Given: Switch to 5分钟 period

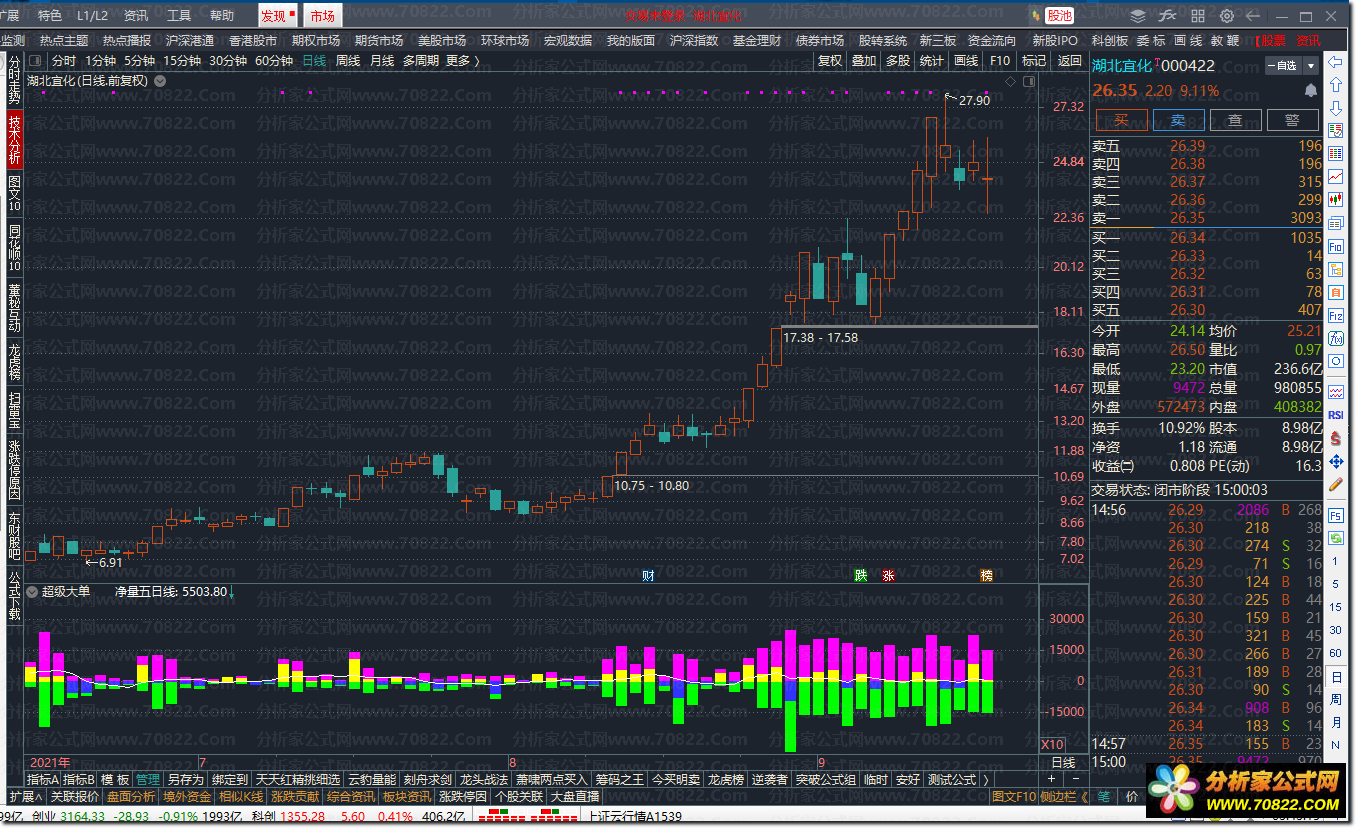Looking at the screenshot, I should [x=139, y=60].
